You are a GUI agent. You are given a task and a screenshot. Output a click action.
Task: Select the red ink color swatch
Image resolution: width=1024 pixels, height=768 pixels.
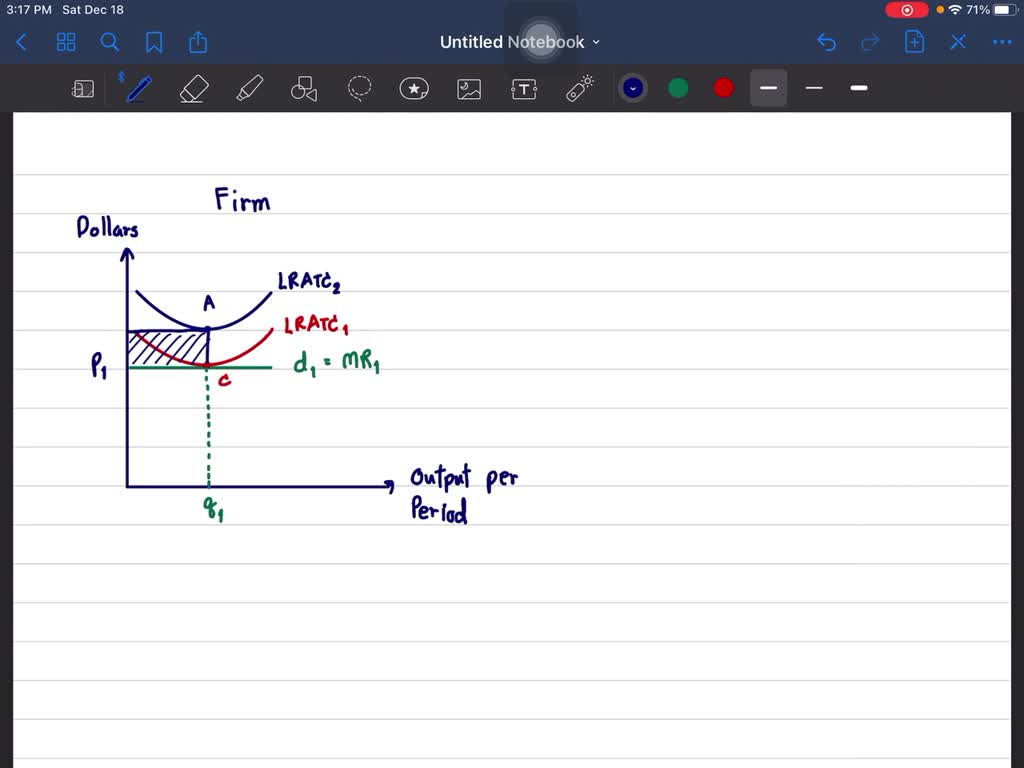click(722, 88)
